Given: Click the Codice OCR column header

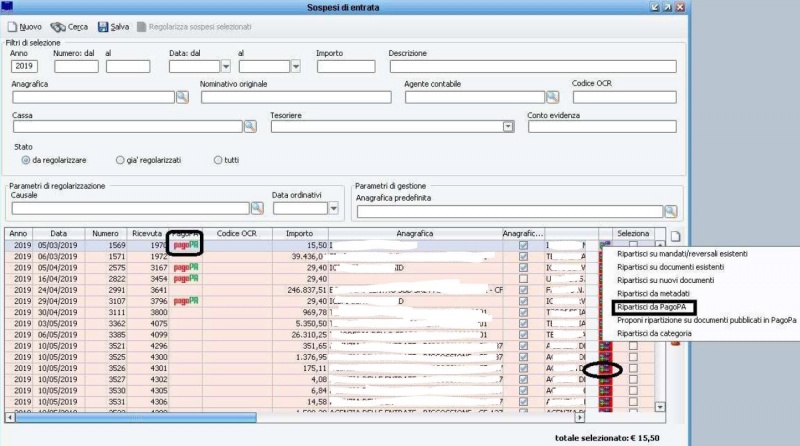Looking at the screenshot, I should coord(236,233).
